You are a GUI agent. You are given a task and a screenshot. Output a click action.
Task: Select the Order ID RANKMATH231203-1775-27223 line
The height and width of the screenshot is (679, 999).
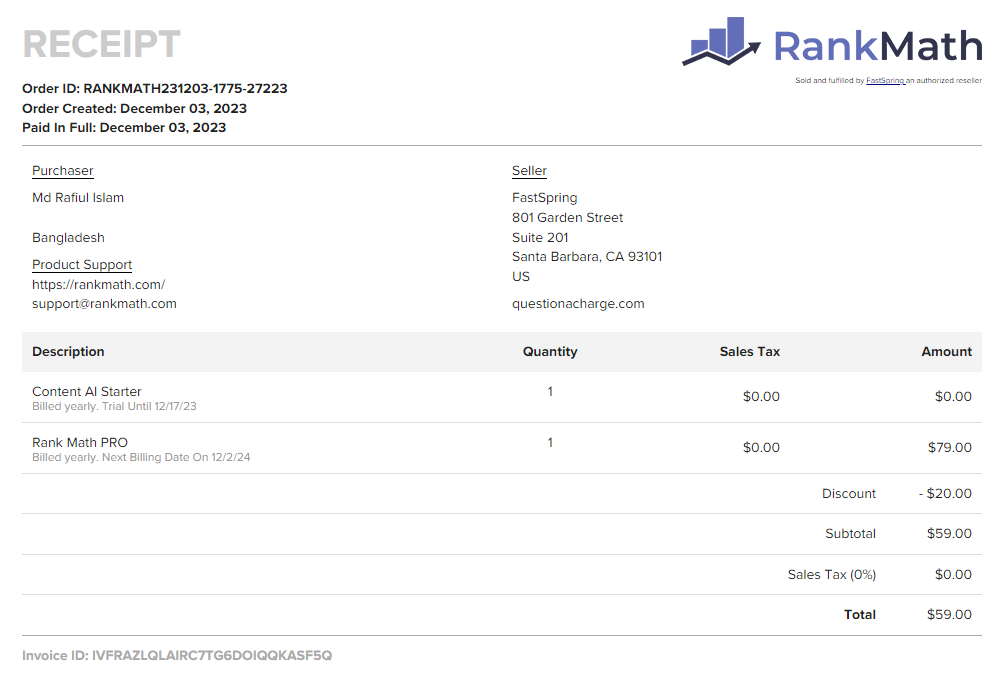tap(155, 89)
